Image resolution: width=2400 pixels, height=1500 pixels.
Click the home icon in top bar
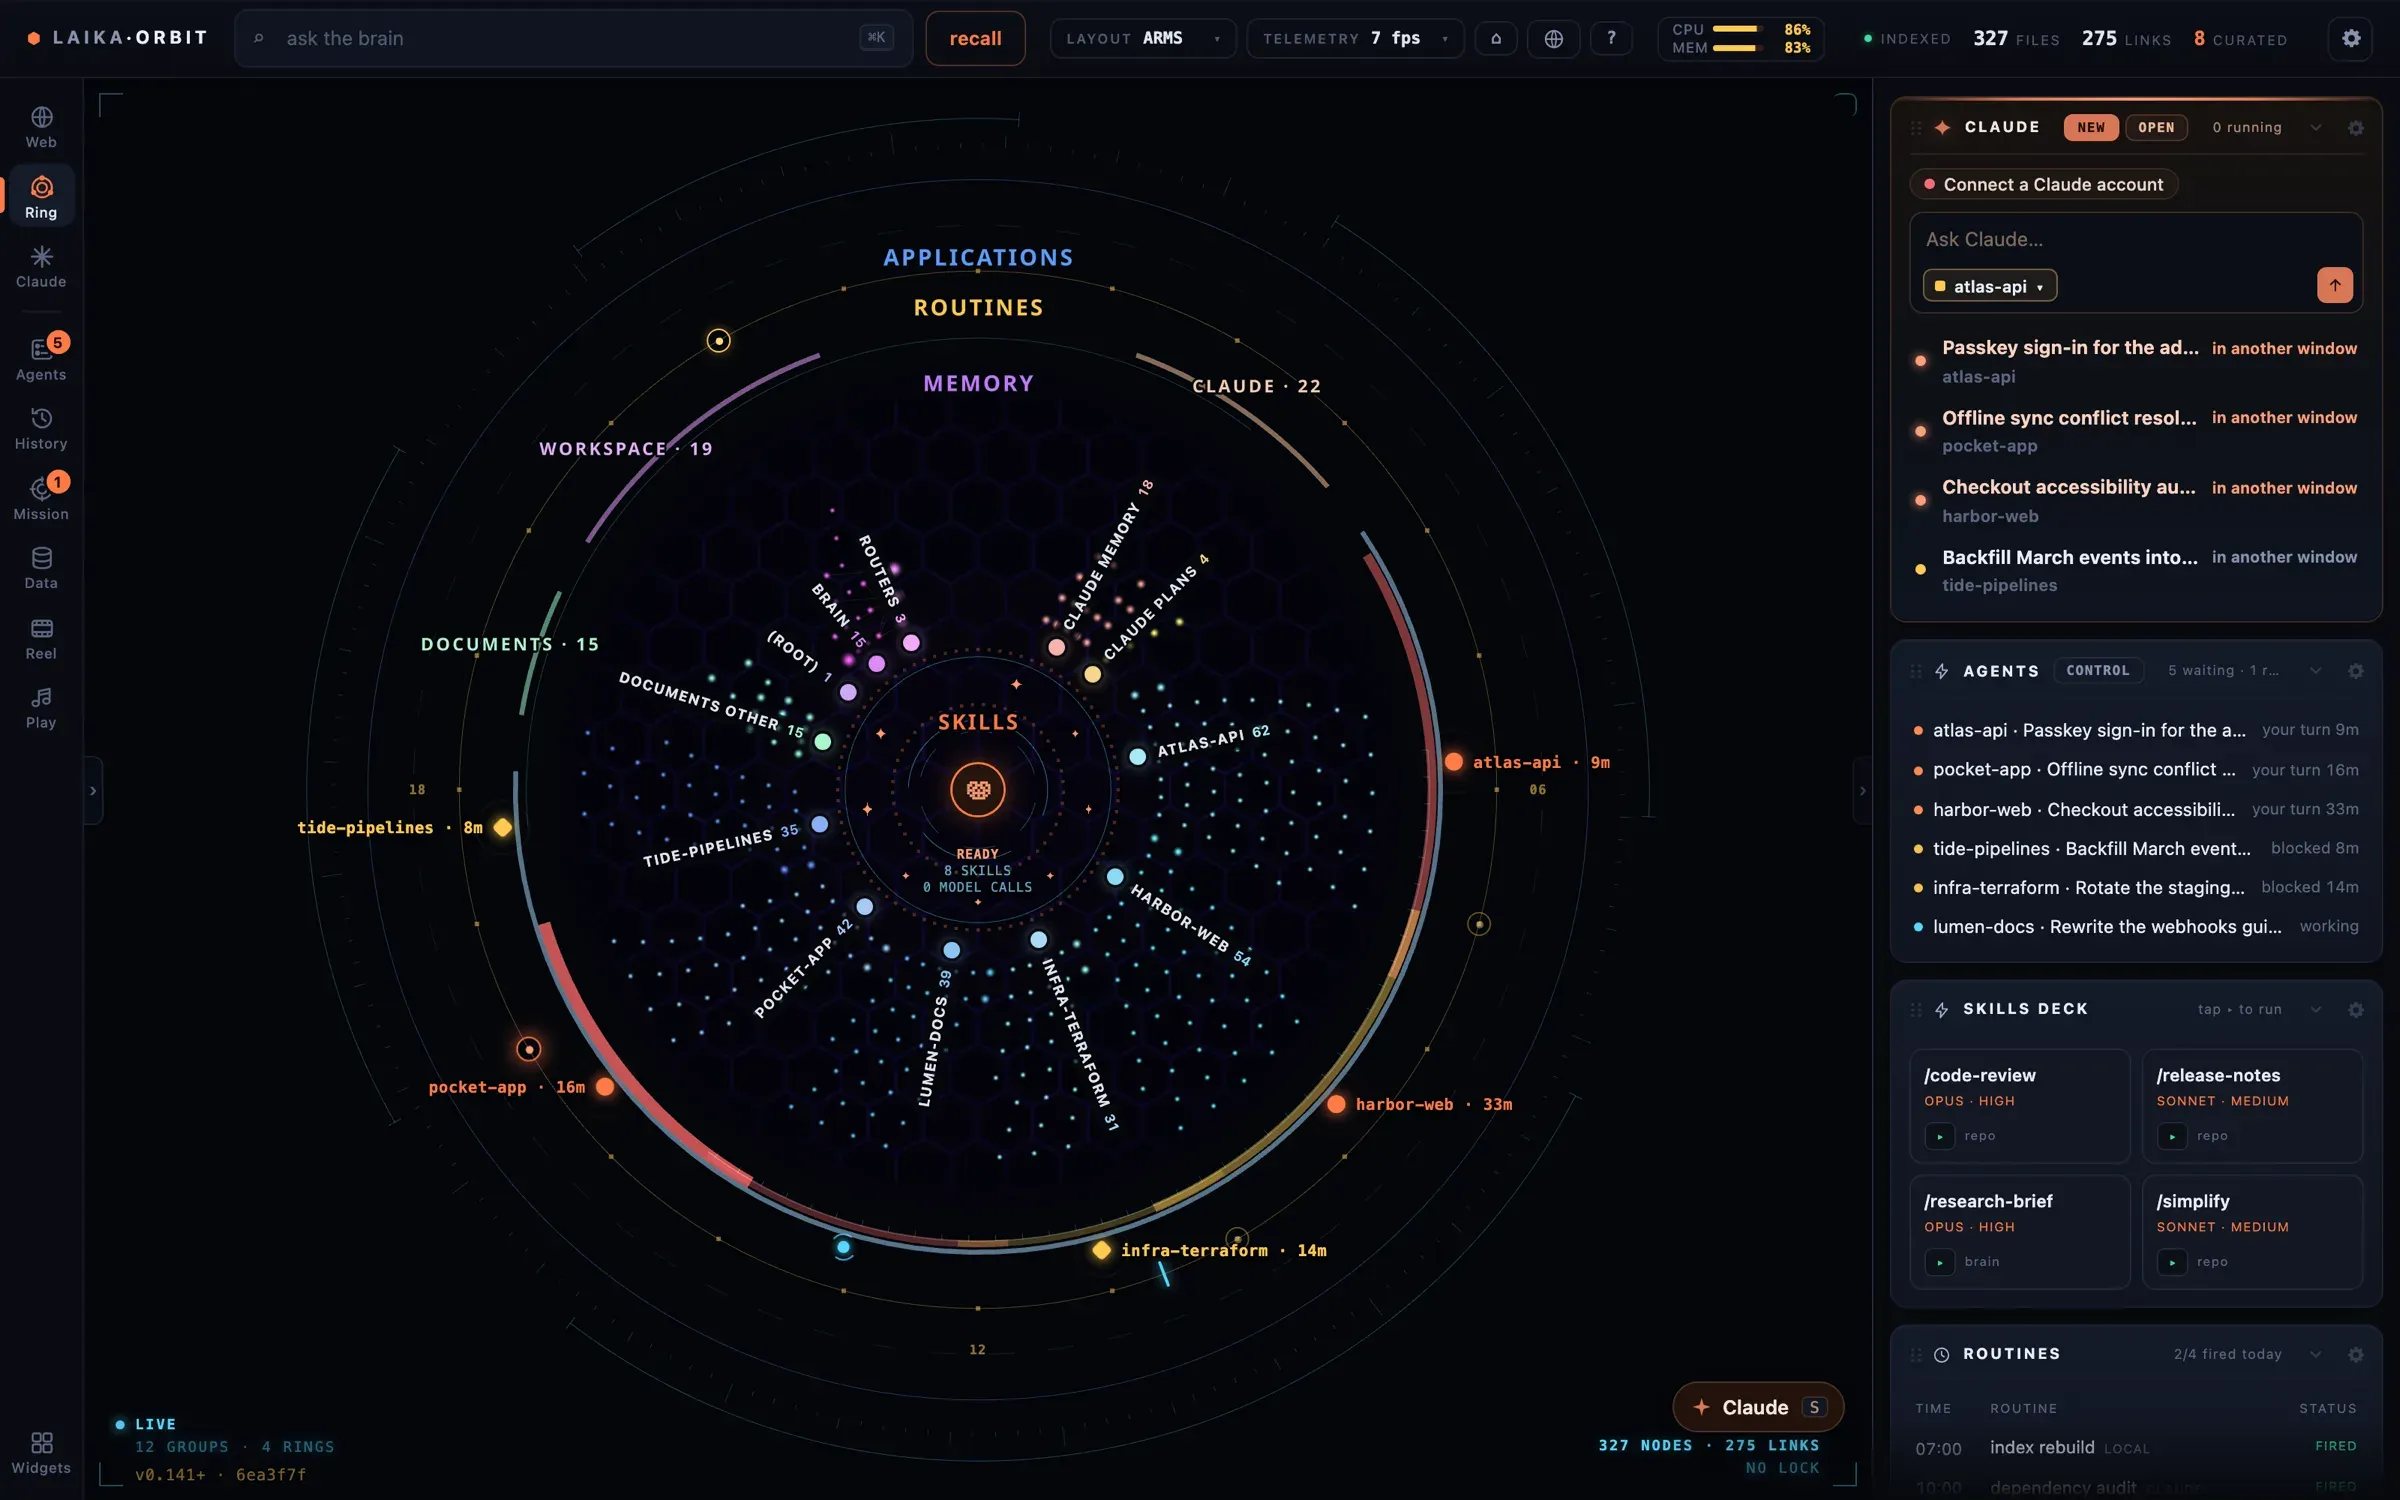point(1496,39)
